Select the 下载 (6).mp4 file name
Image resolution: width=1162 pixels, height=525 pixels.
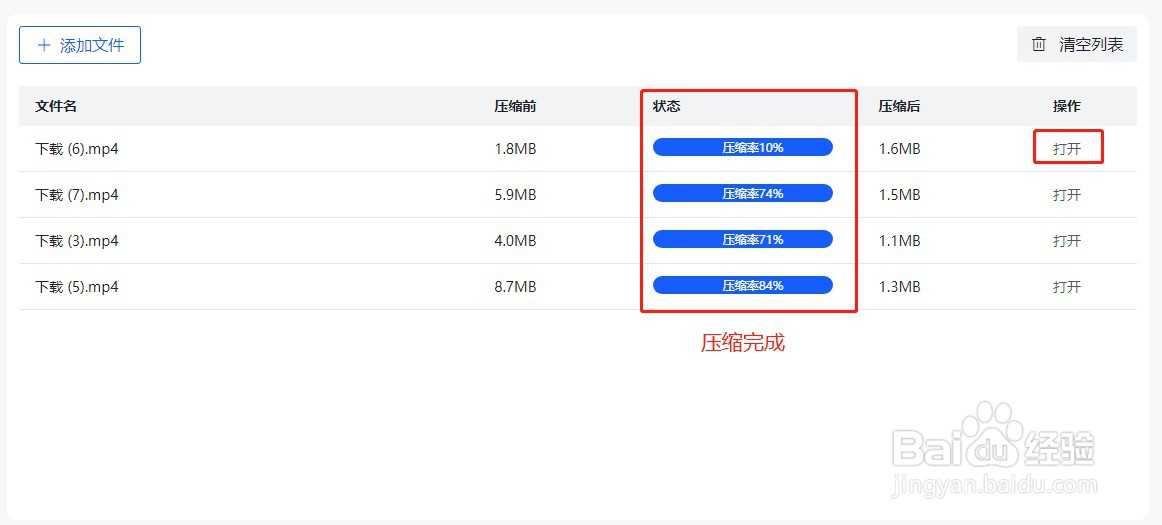click(77, 149)
